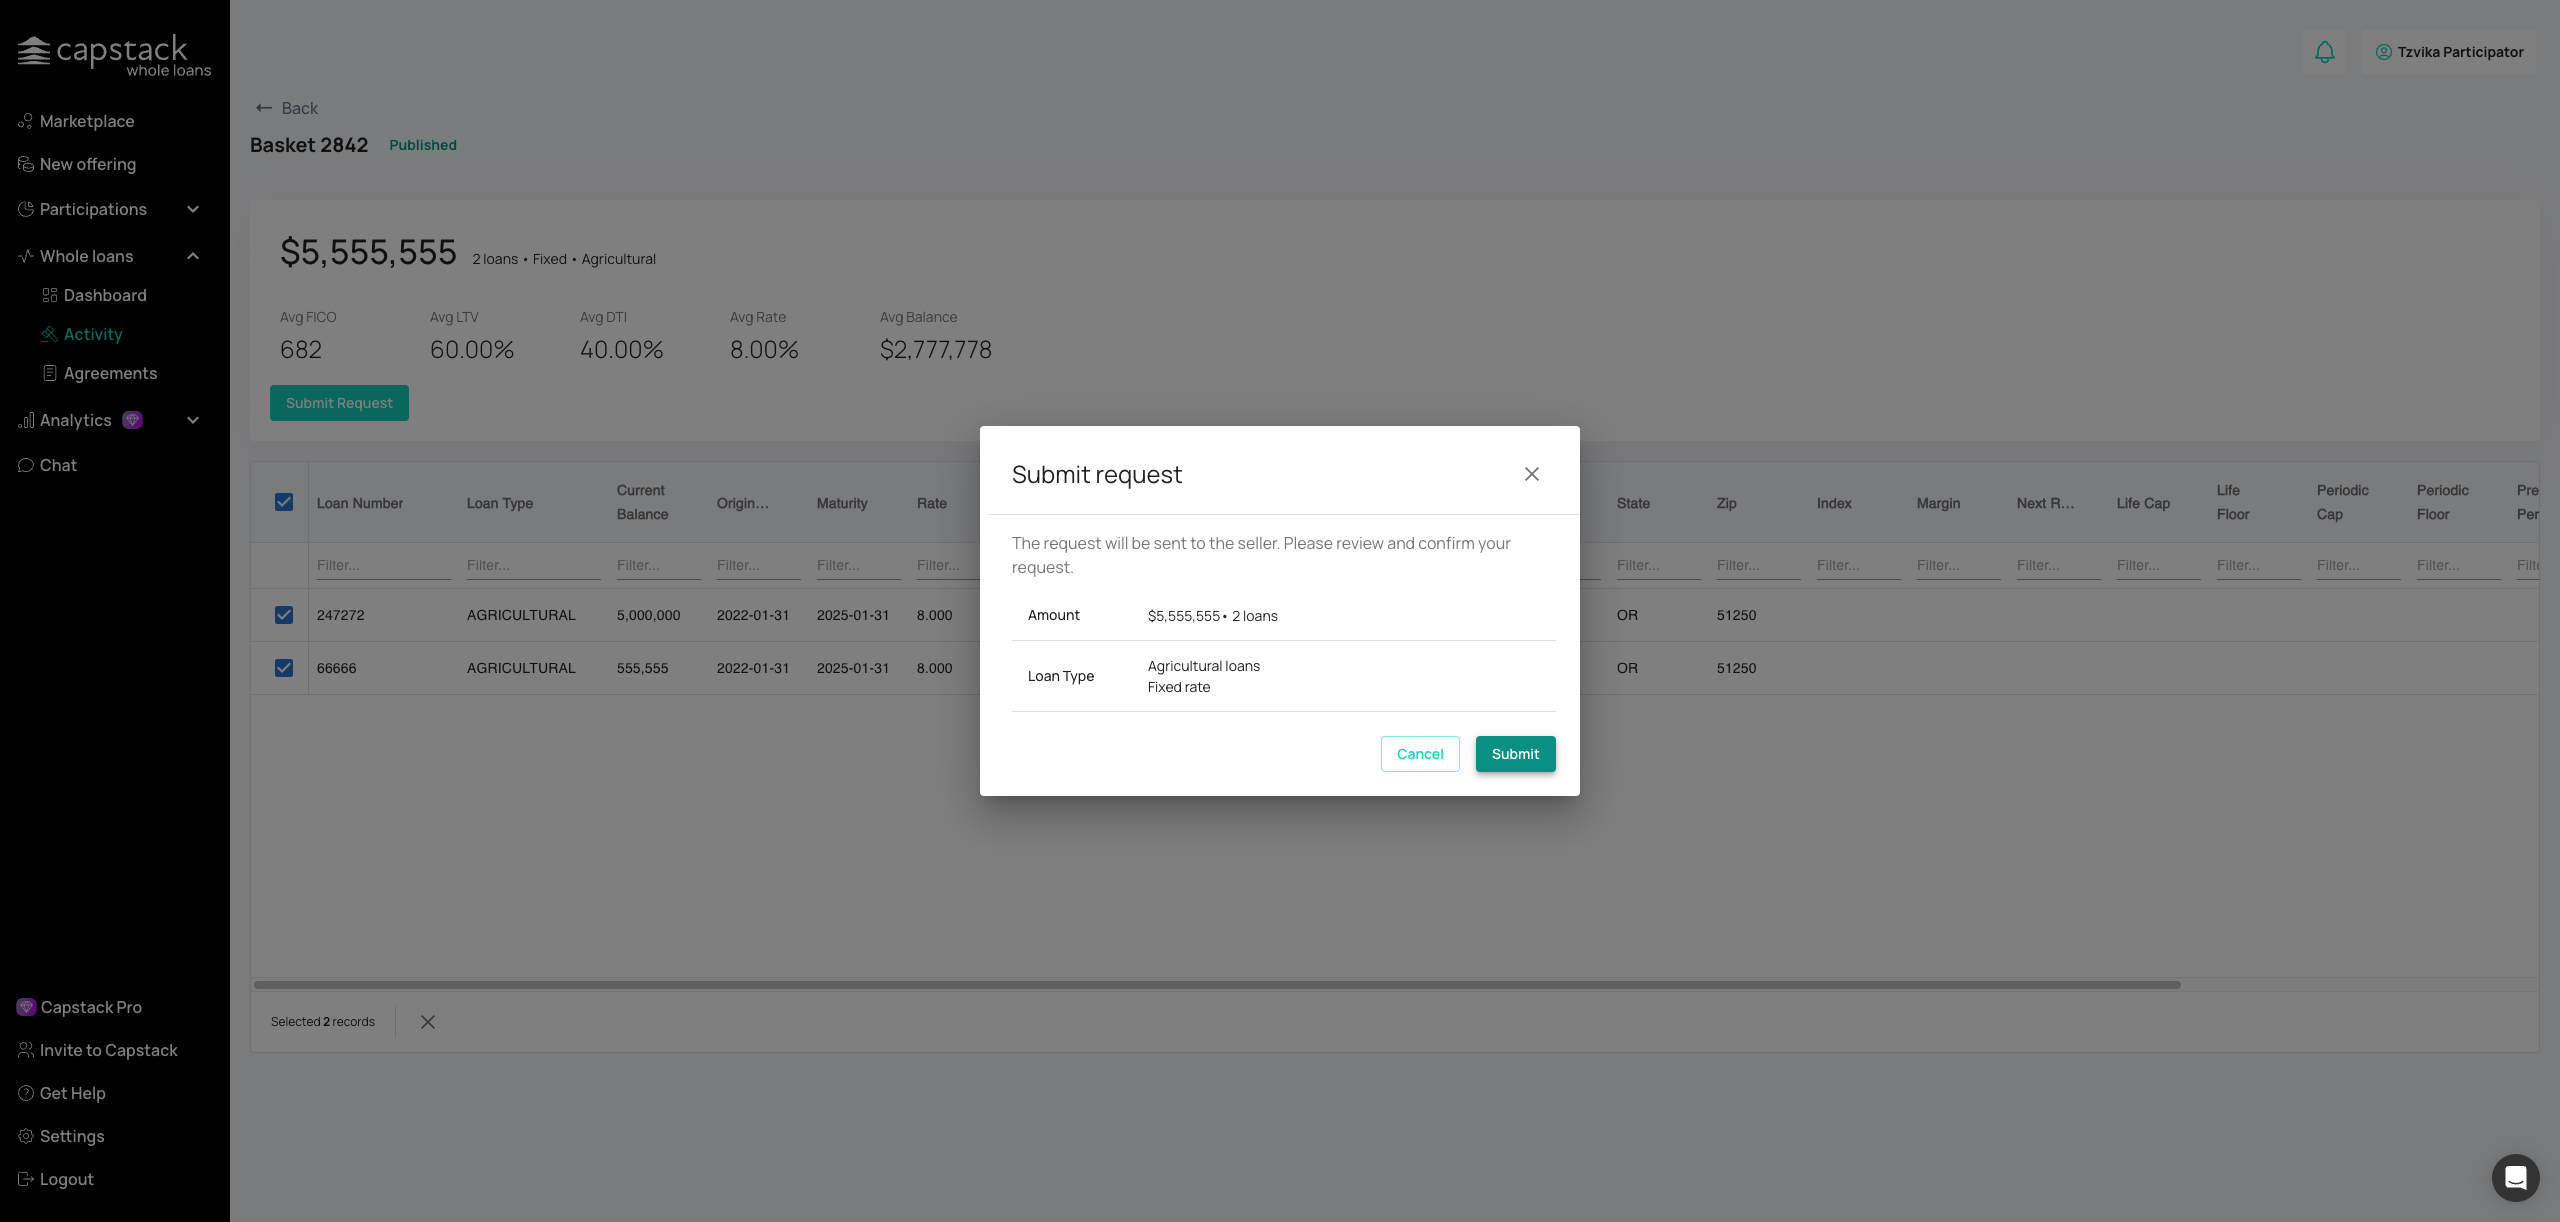
Task: Uncheck loan 247272 row checkbox
Action: 284,615
